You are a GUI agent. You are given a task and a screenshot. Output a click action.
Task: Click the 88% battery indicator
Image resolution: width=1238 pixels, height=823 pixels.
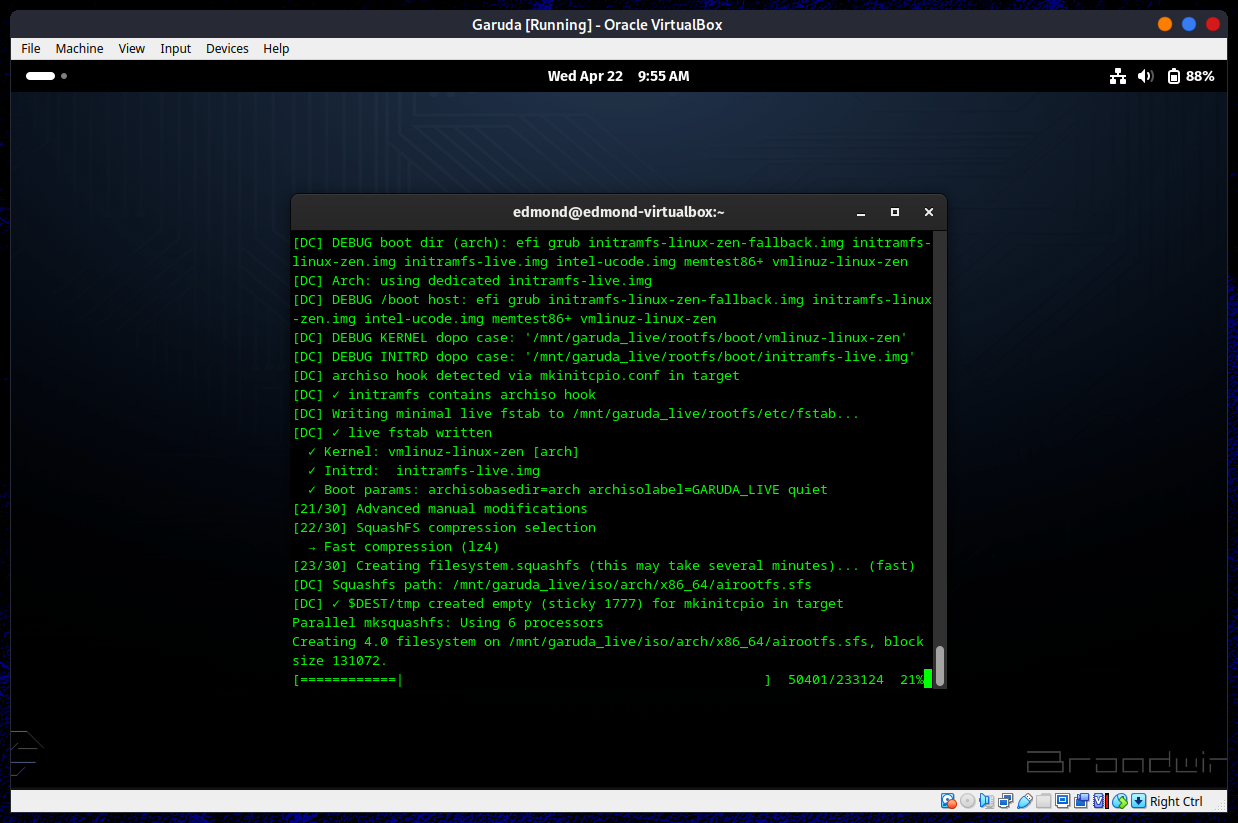coord(1190,76)
